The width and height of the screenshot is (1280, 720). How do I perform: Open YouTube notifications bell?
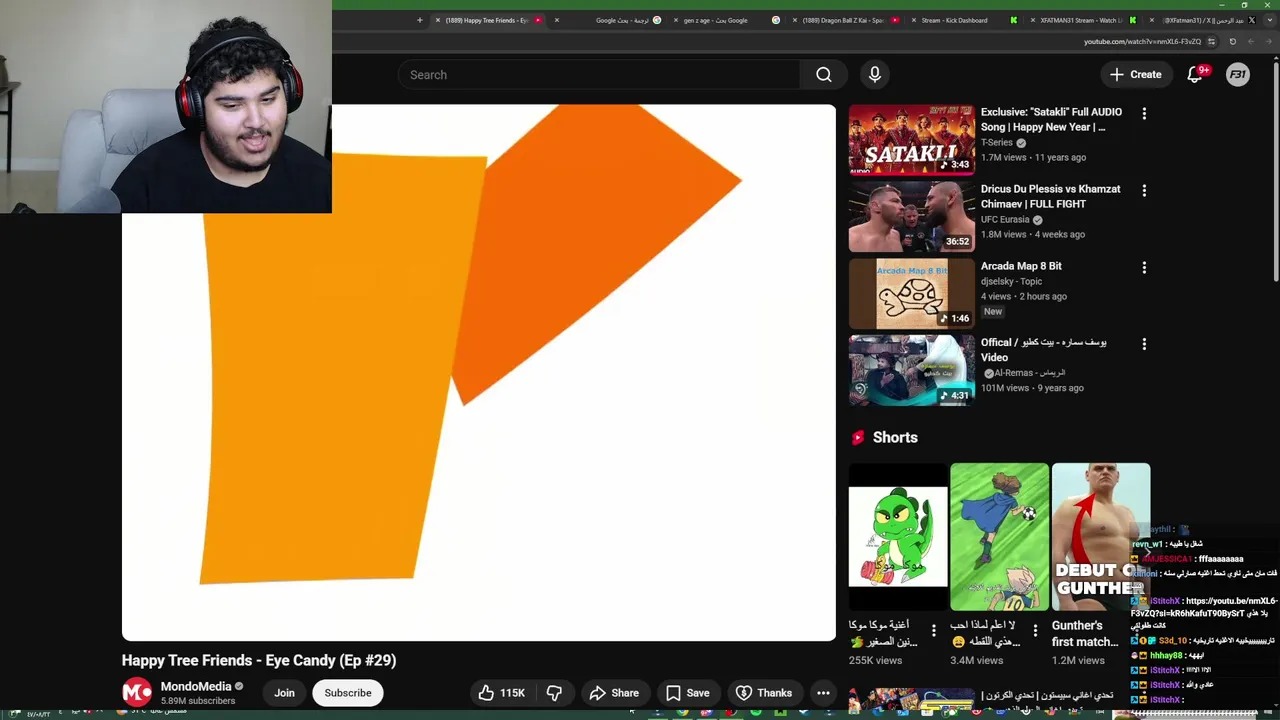pyautogui.click(x=1194, y=75)
